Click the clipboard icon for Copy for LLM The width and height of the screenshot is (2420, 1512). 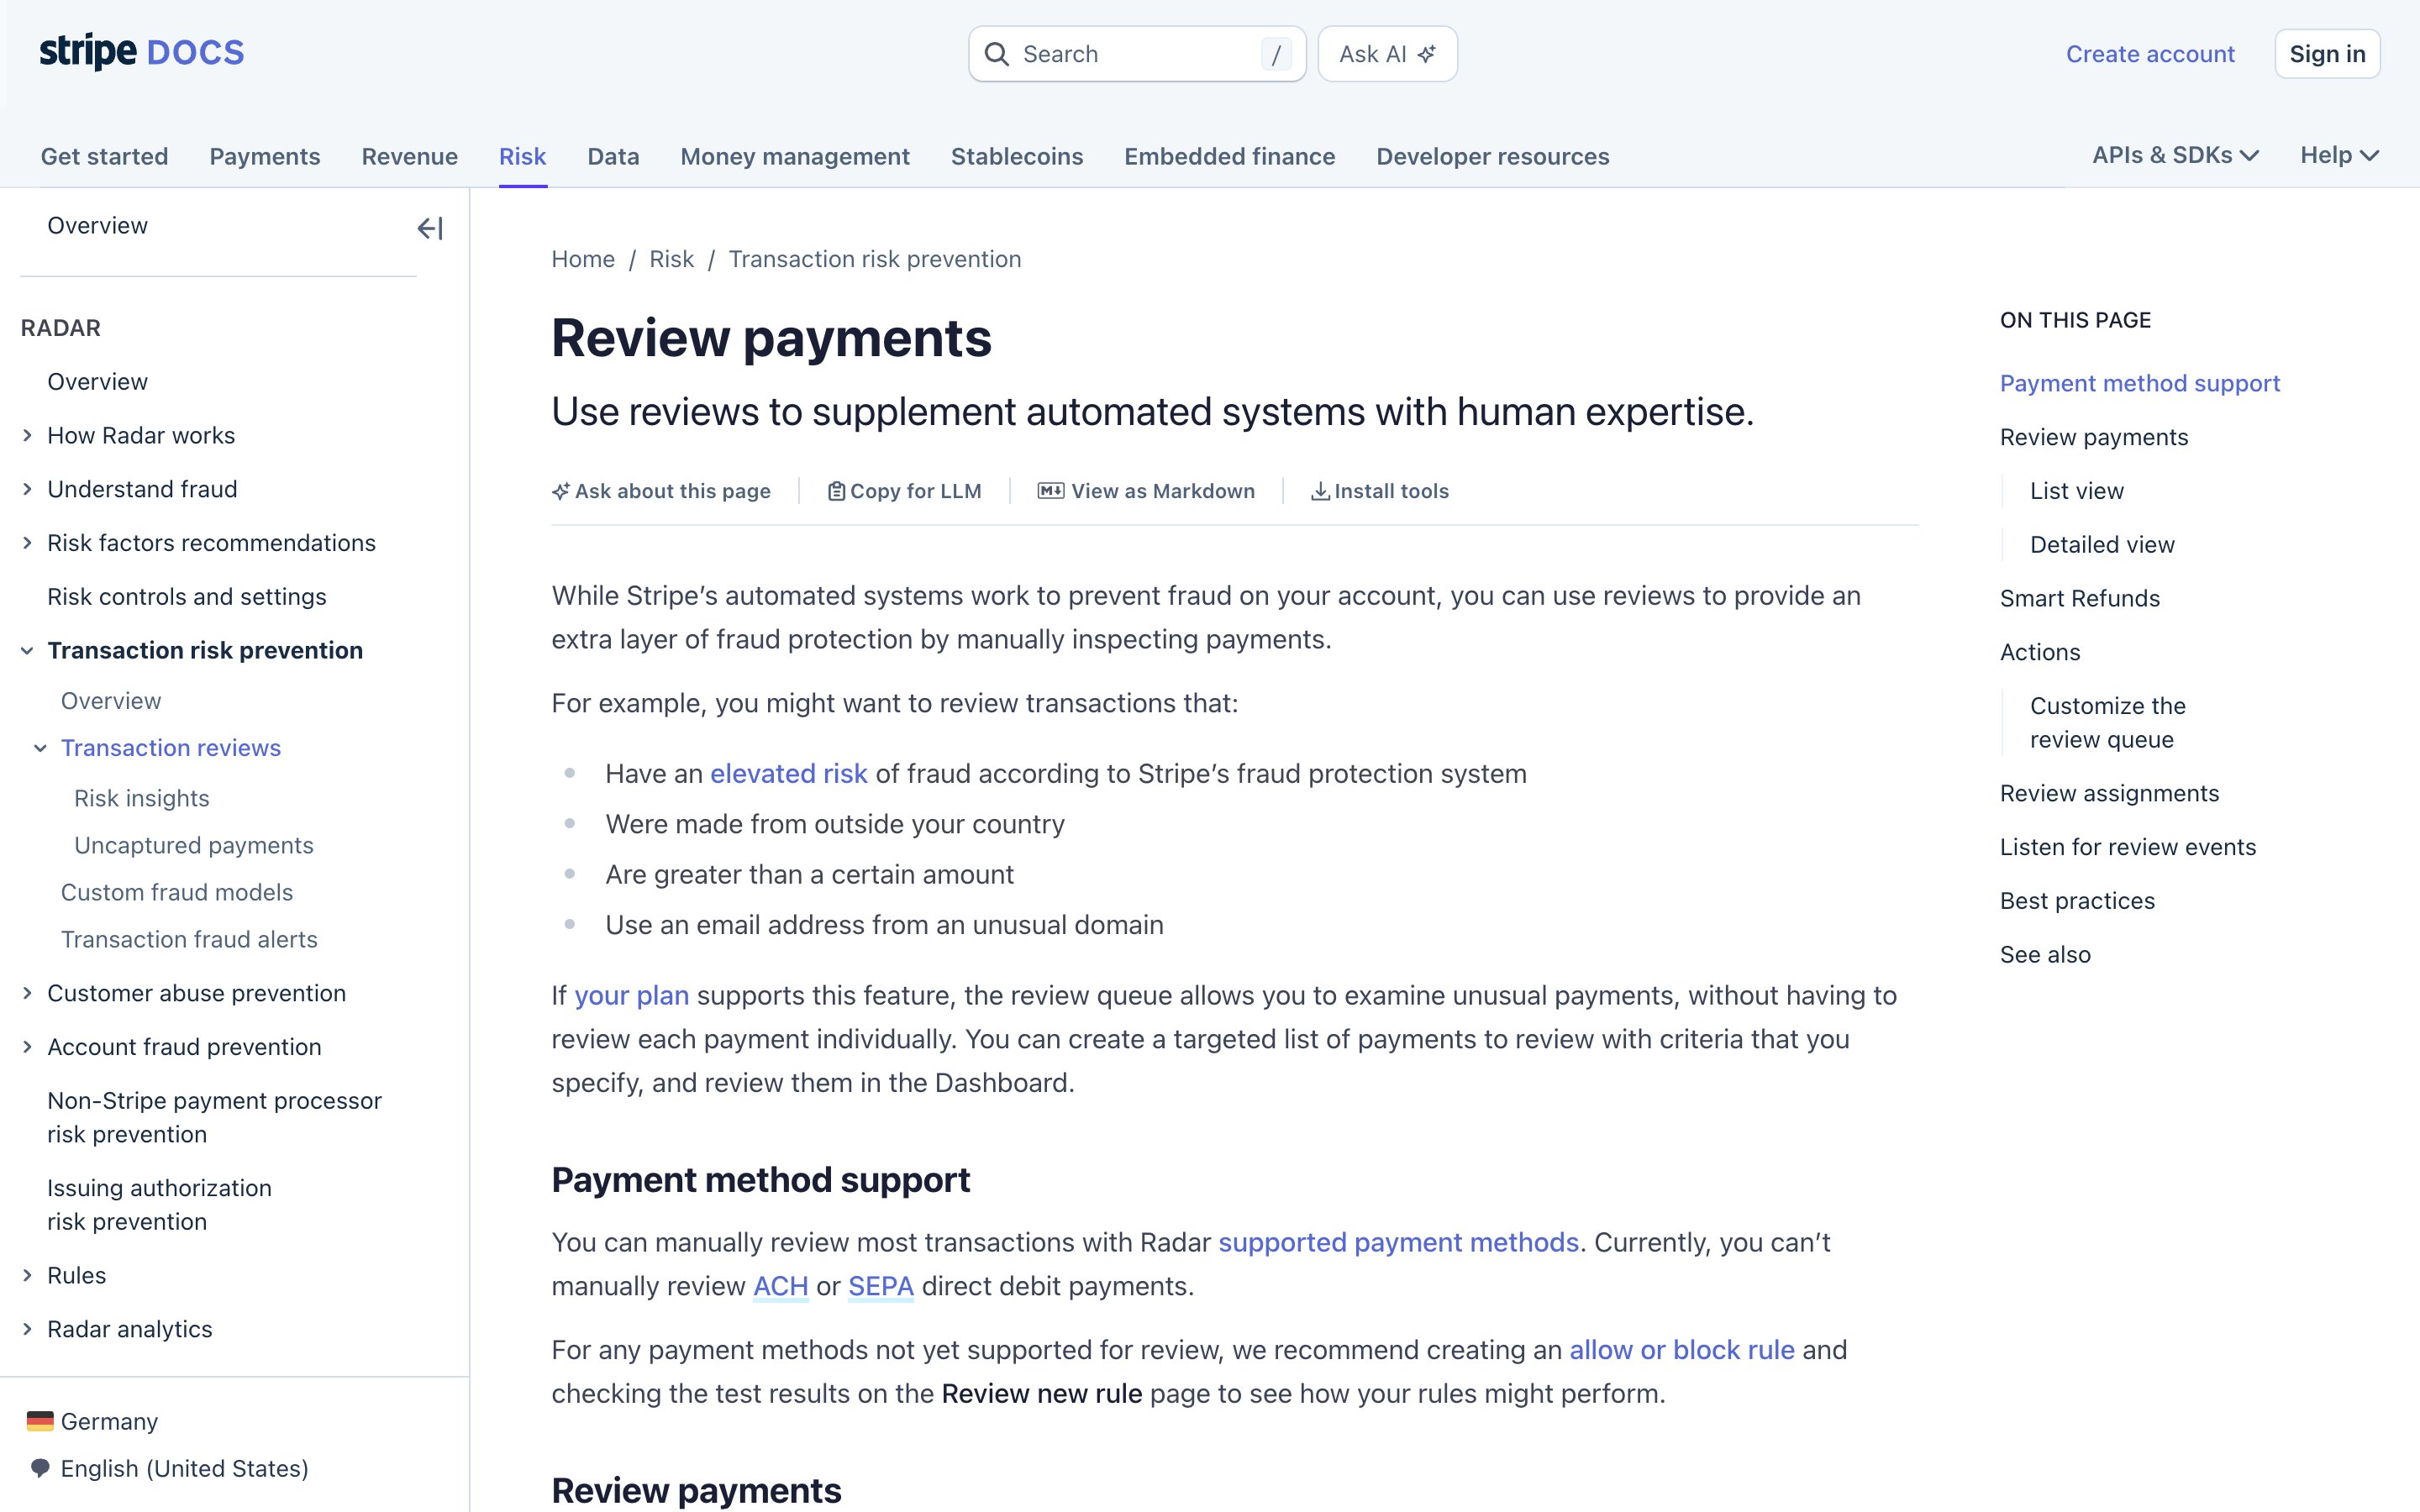click(836, 491)
